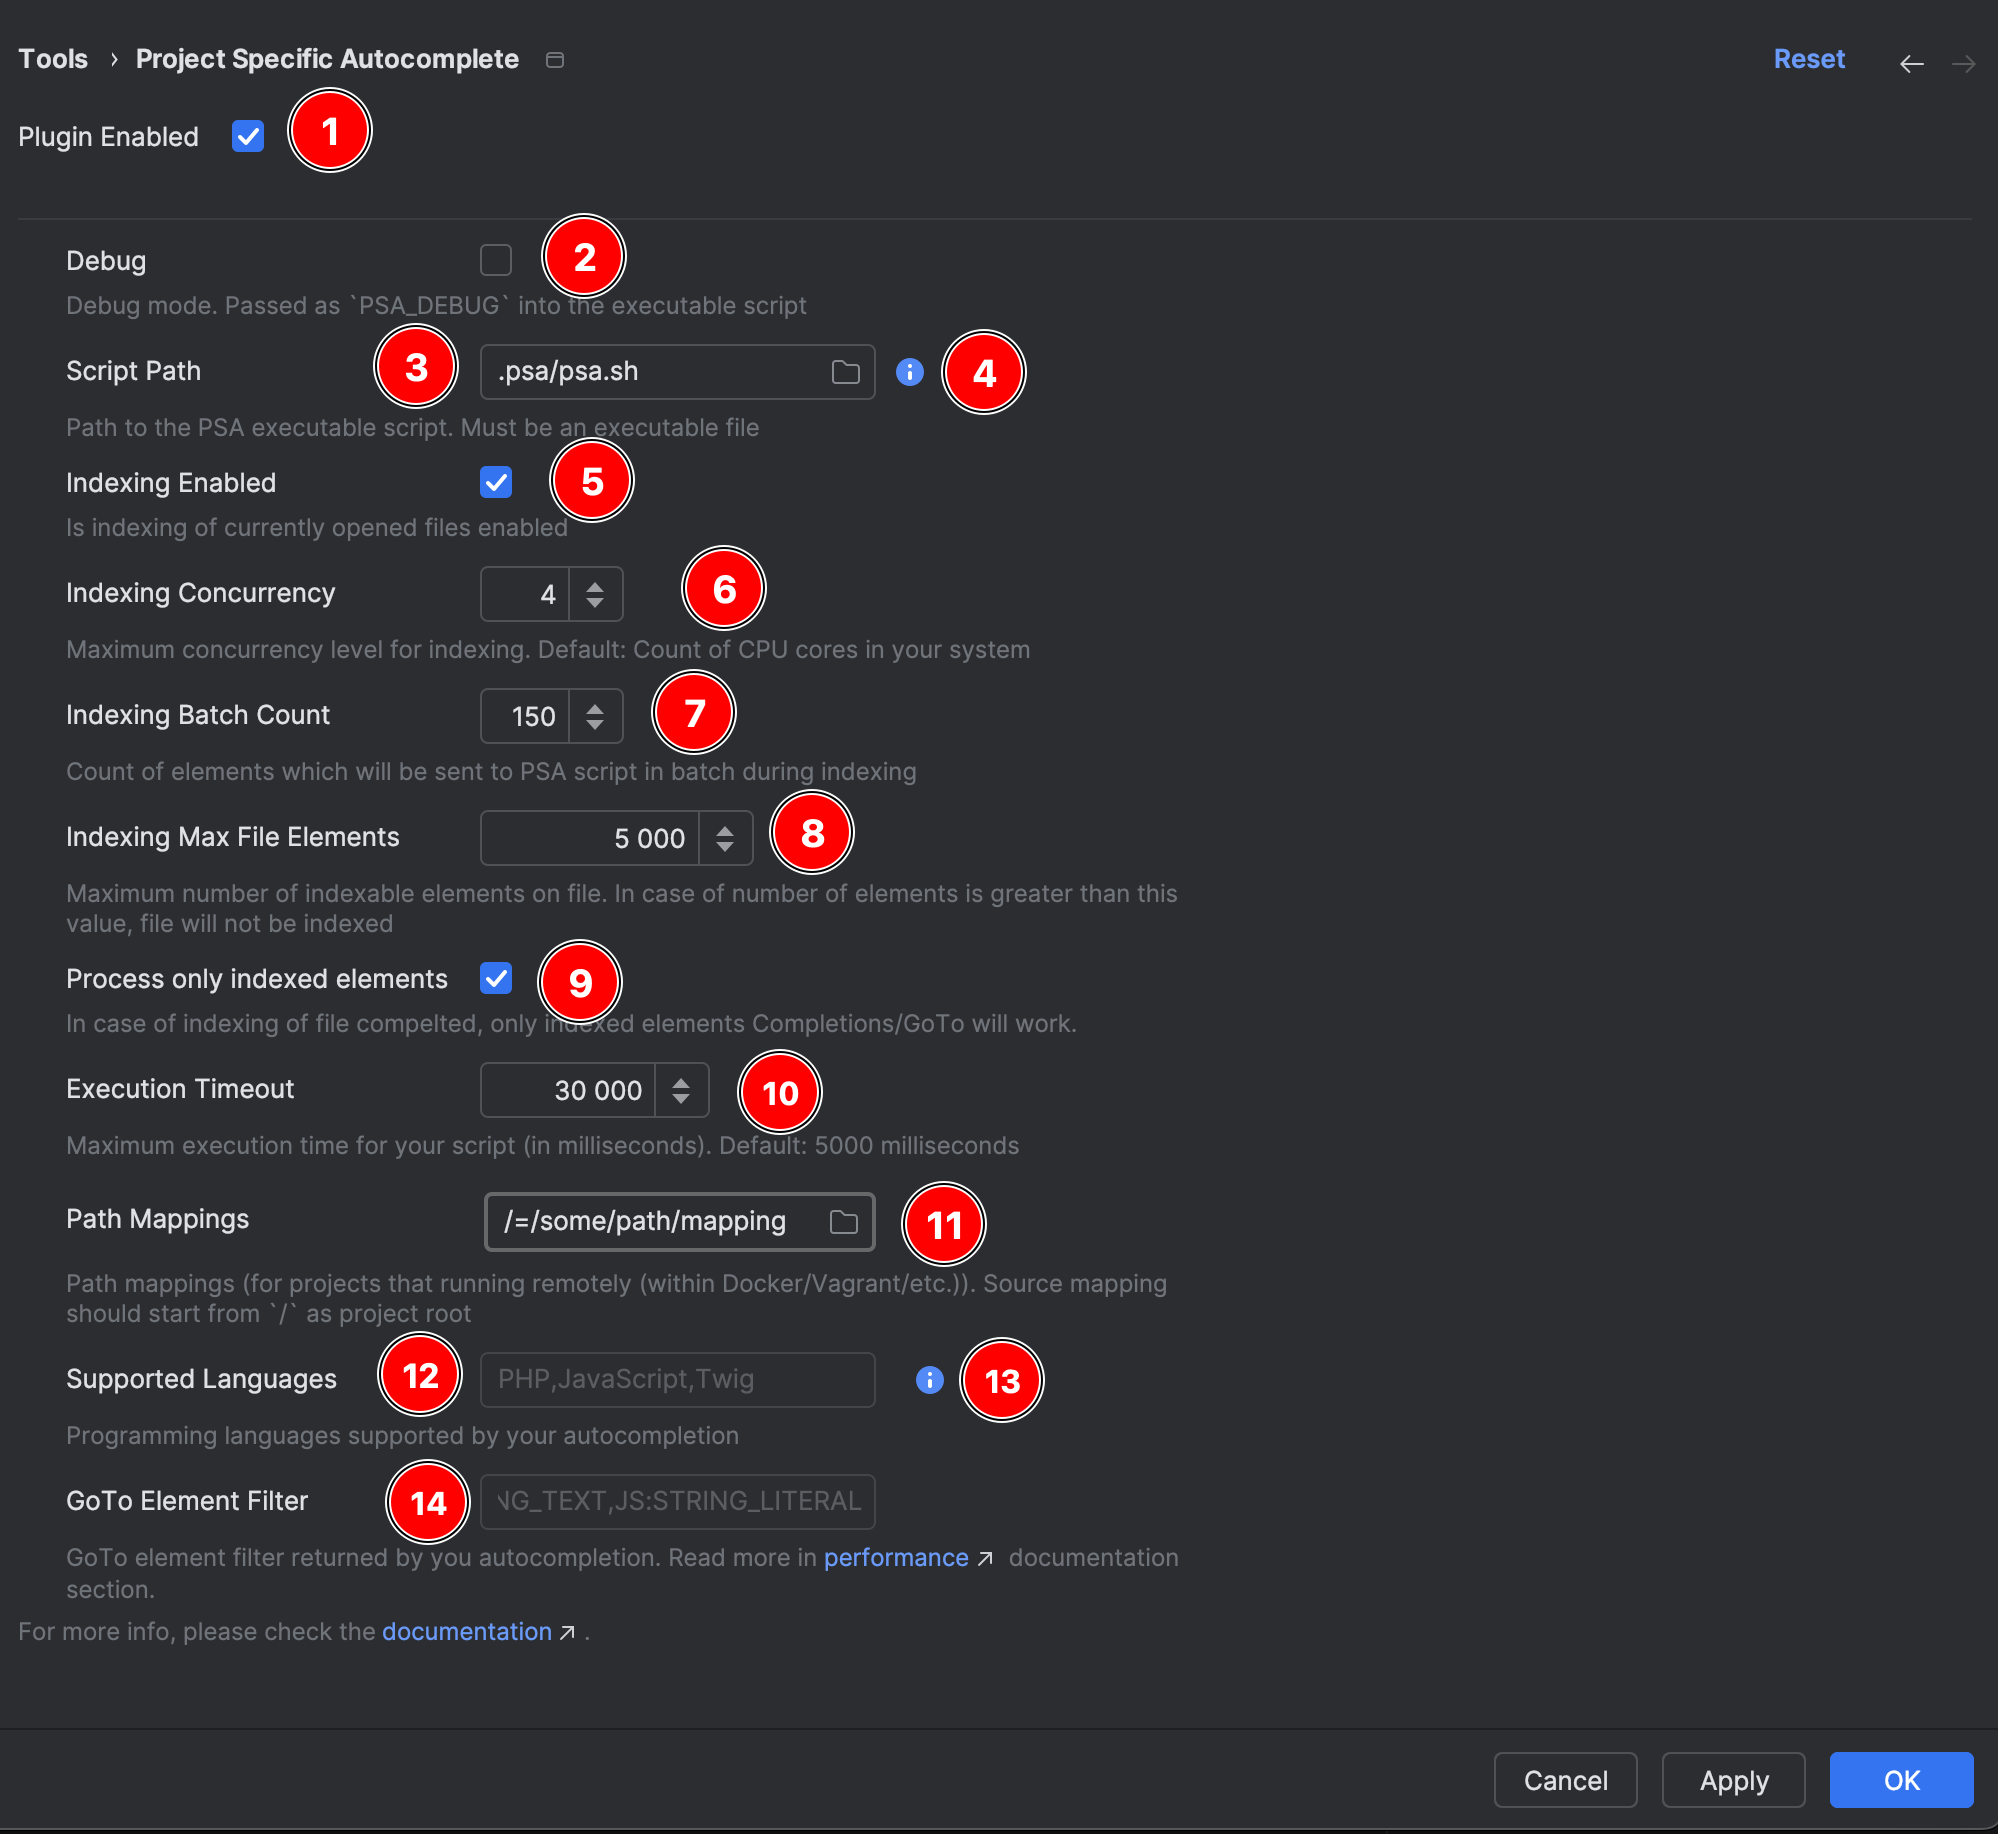Viewport: 1998px width, 1834px height.
Task: Decrease Indexing Batch Count with down arrow
Action: (x=595, y=724)
